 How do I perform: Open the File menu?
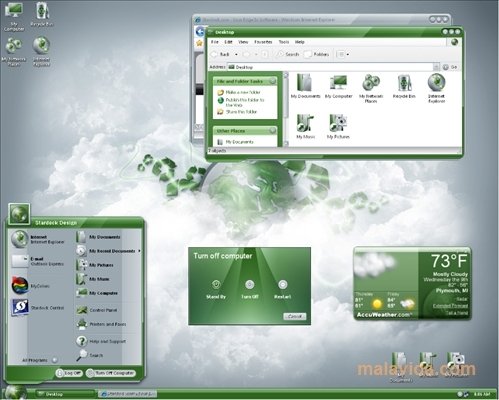pyautogui.click(x=215, y=42)
